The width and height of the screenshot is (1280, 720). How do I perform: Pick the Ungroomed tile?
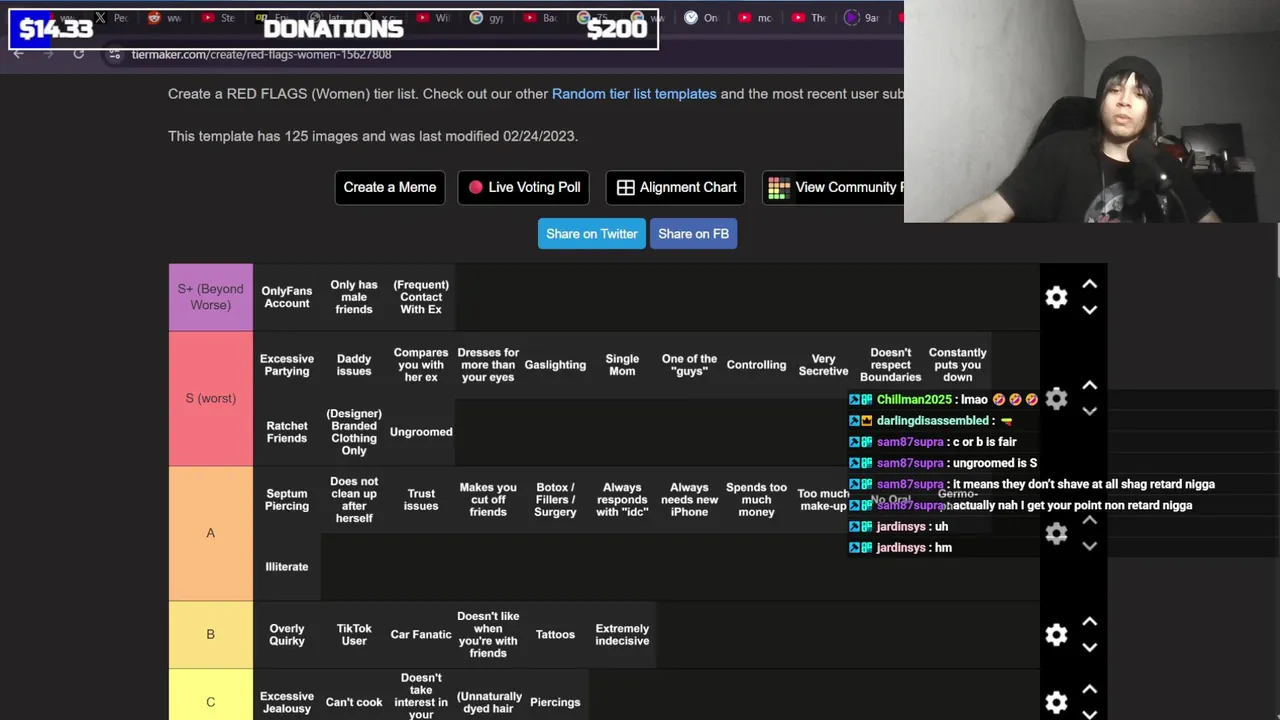click(421, 432)
